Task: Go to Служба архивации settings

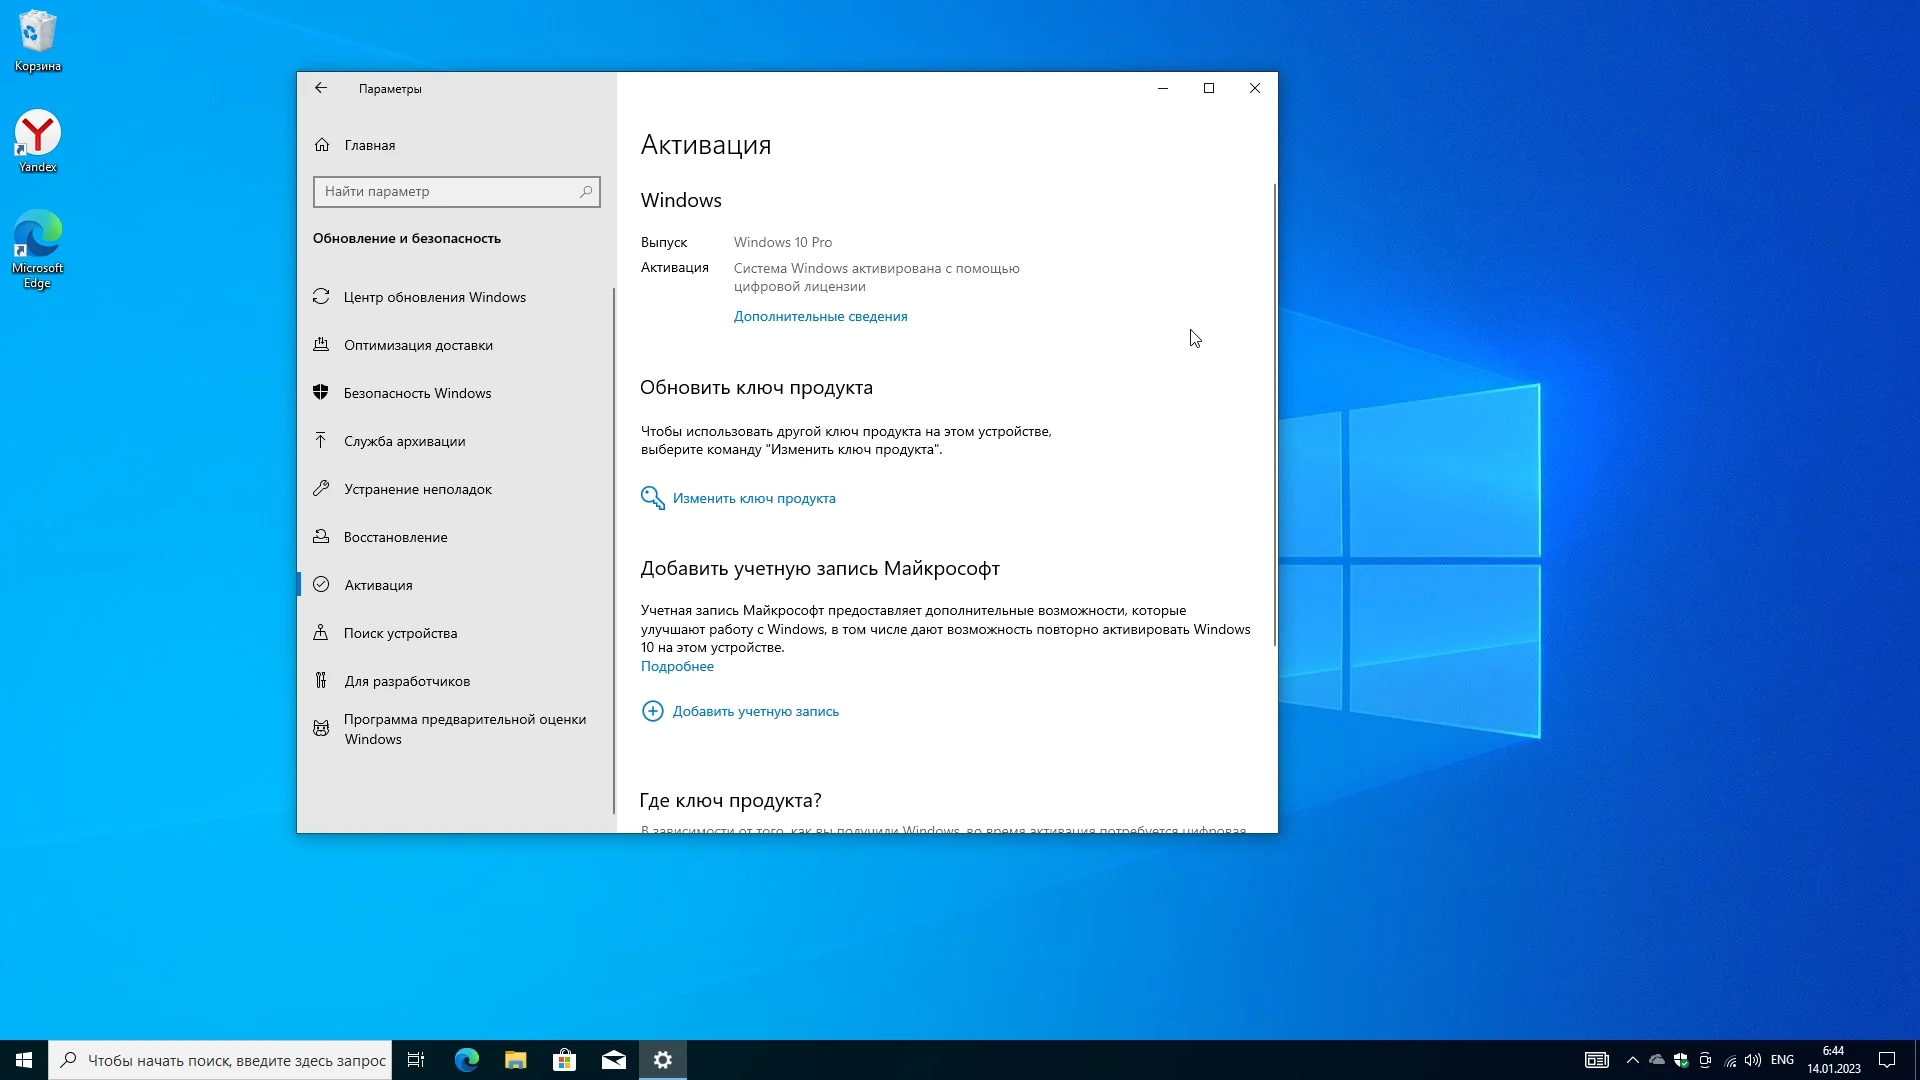Action: (404, 441)
